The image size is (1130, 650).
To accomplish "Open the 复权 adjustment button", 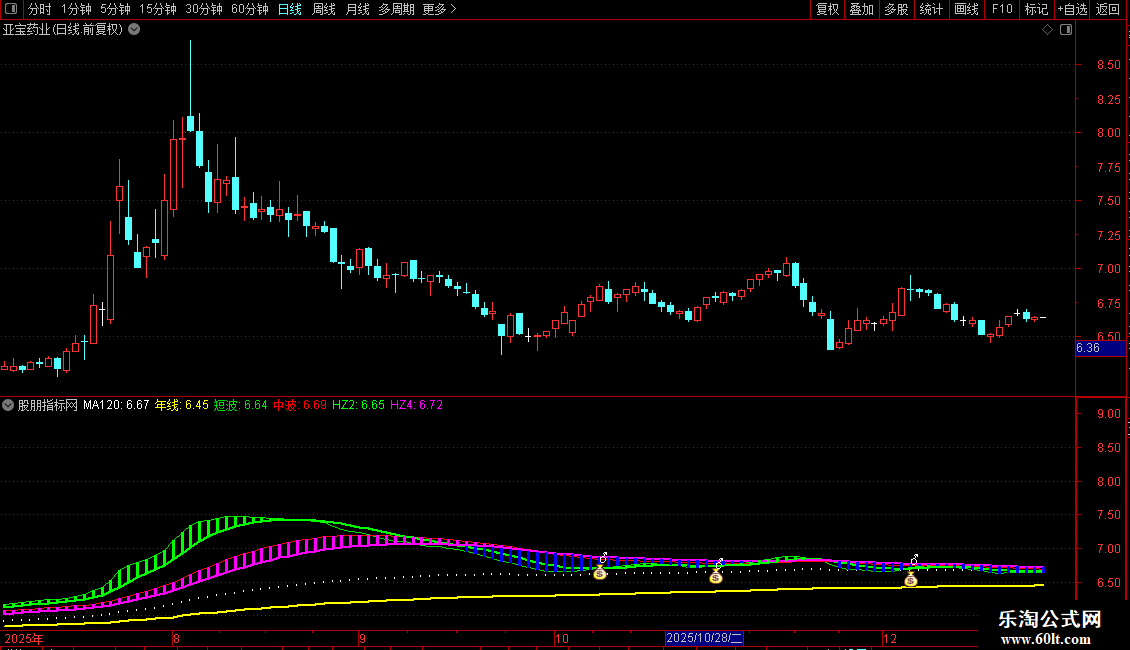I will (827, 9).
